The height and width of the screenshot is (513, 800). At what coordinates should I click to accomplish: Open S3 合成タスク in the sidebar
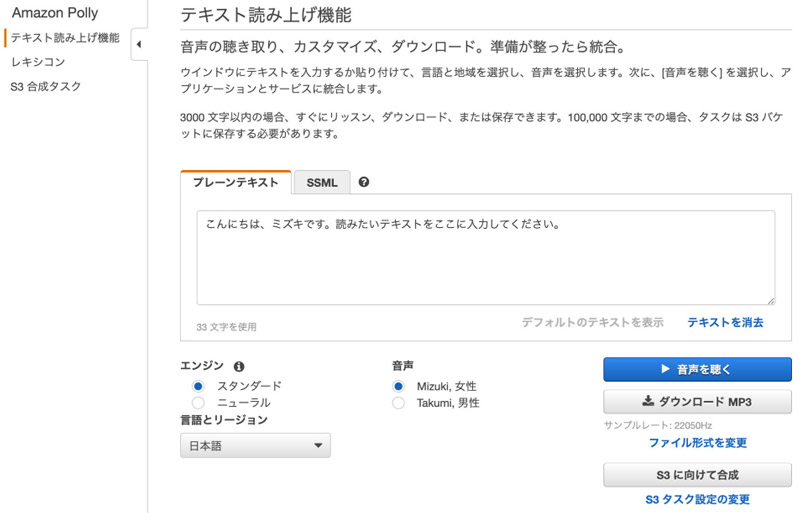point(46,87)
